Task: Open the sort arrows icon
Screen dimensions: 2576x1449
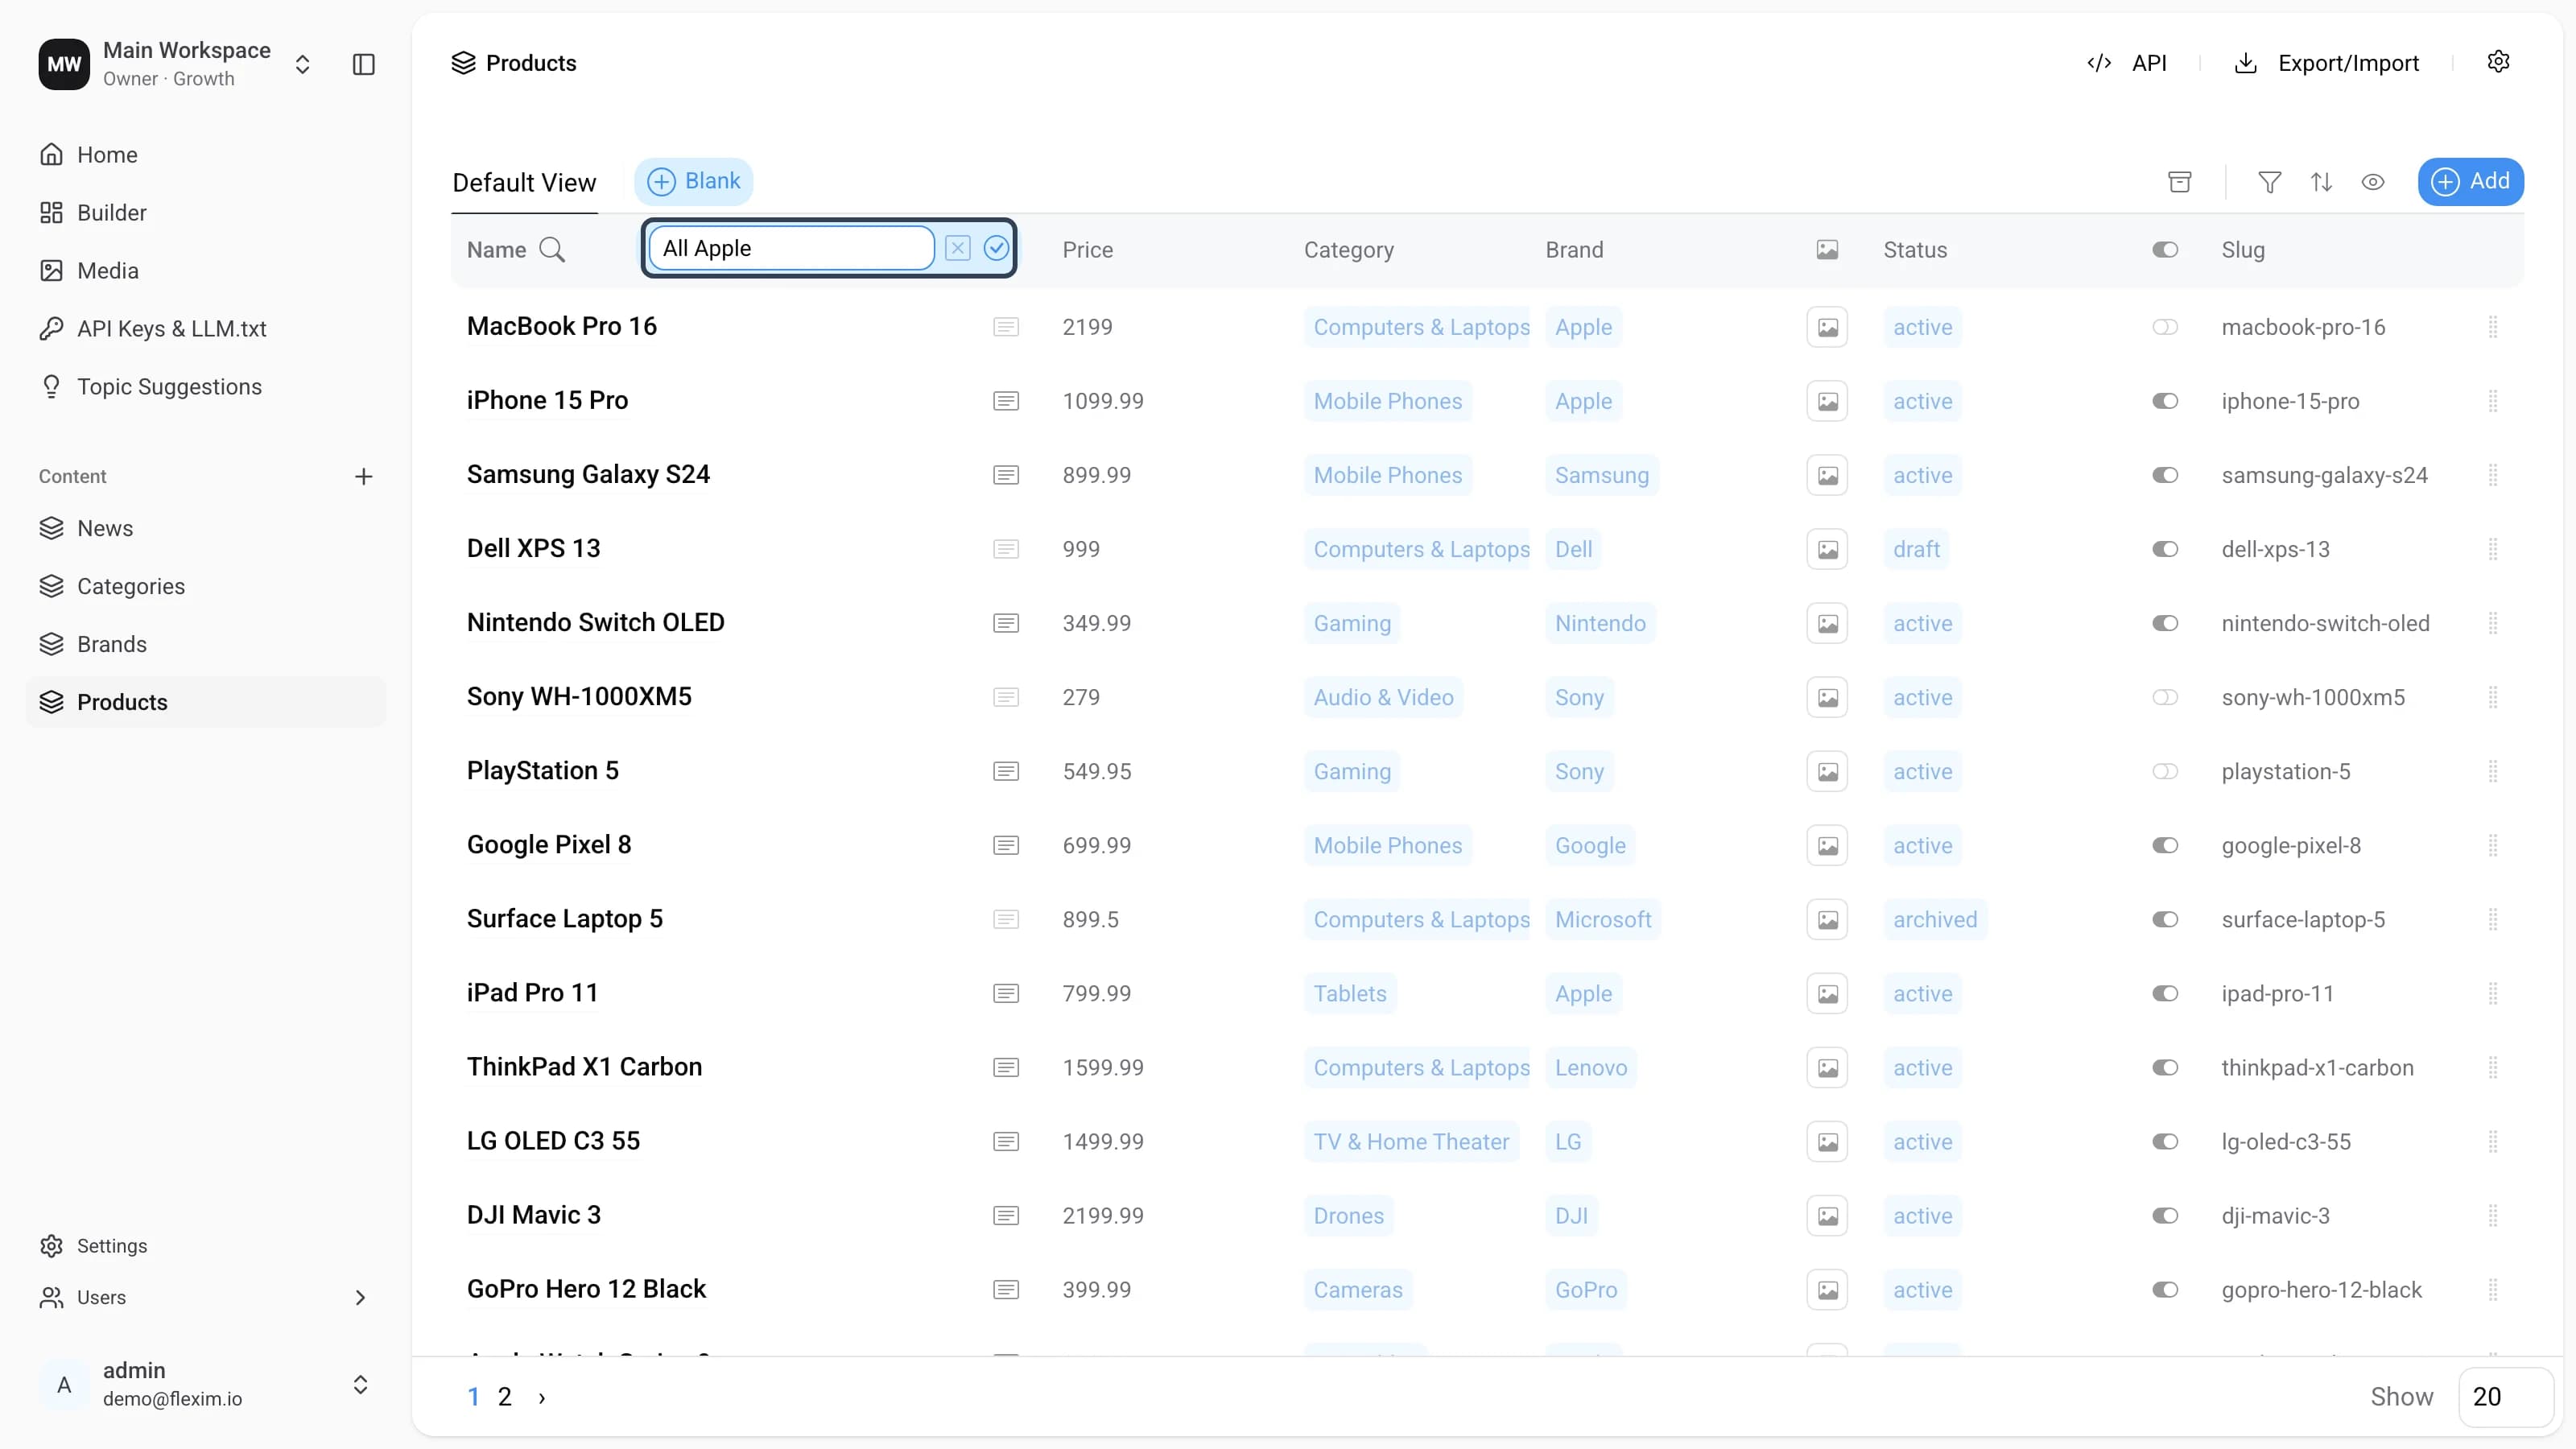Action: click(2321, 182)
